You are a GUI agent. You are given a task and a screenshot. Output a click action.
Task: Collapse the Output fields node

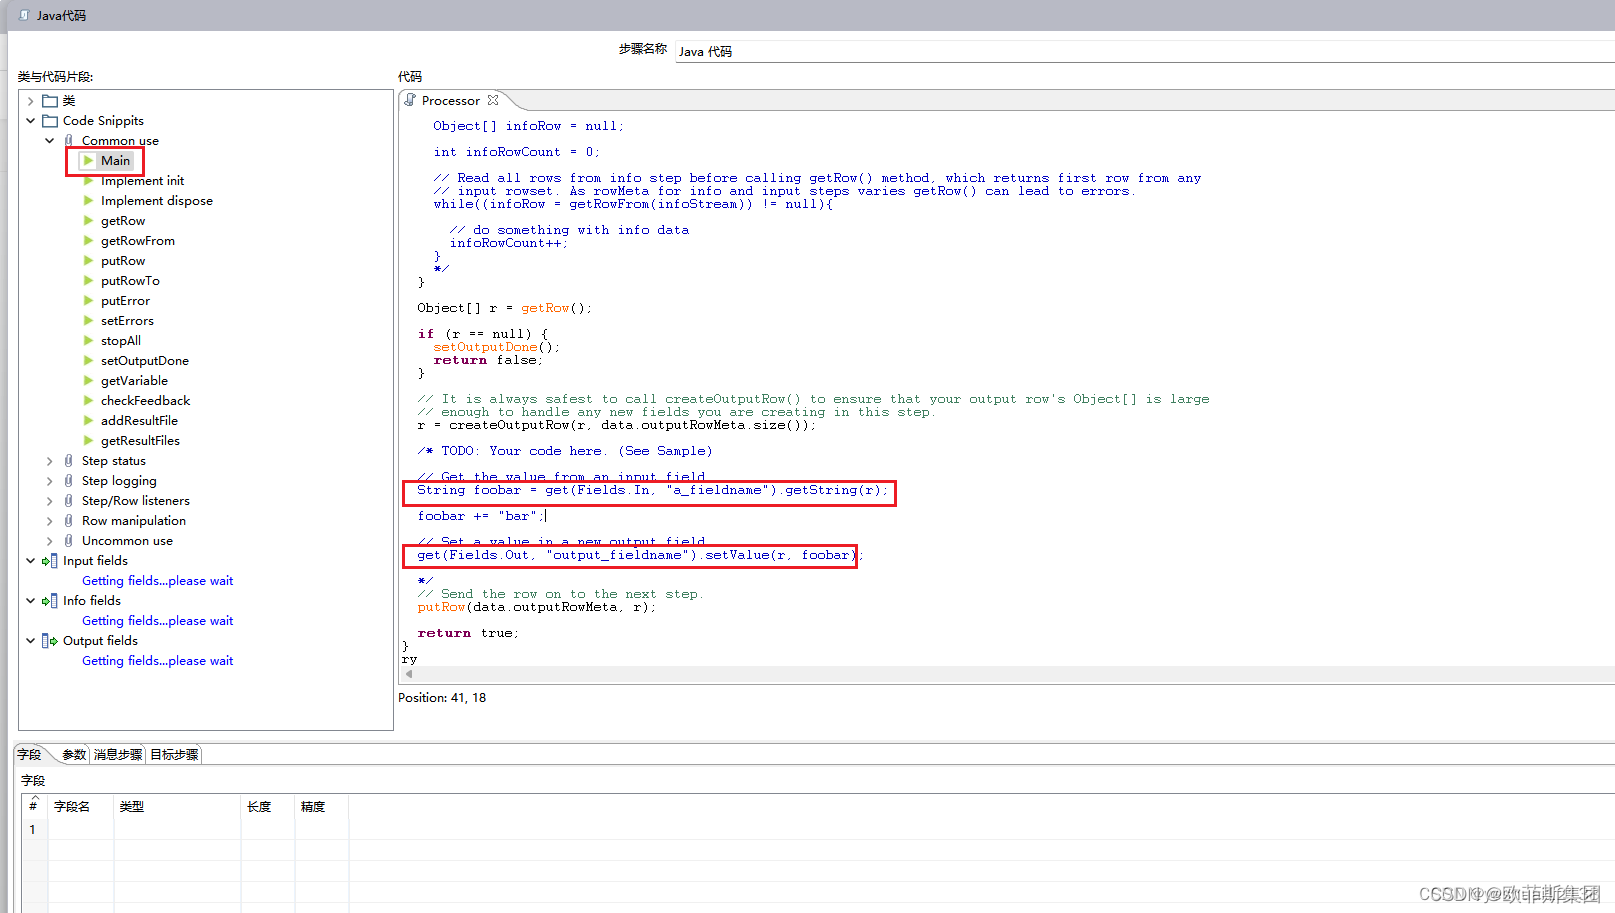(31, 641)
